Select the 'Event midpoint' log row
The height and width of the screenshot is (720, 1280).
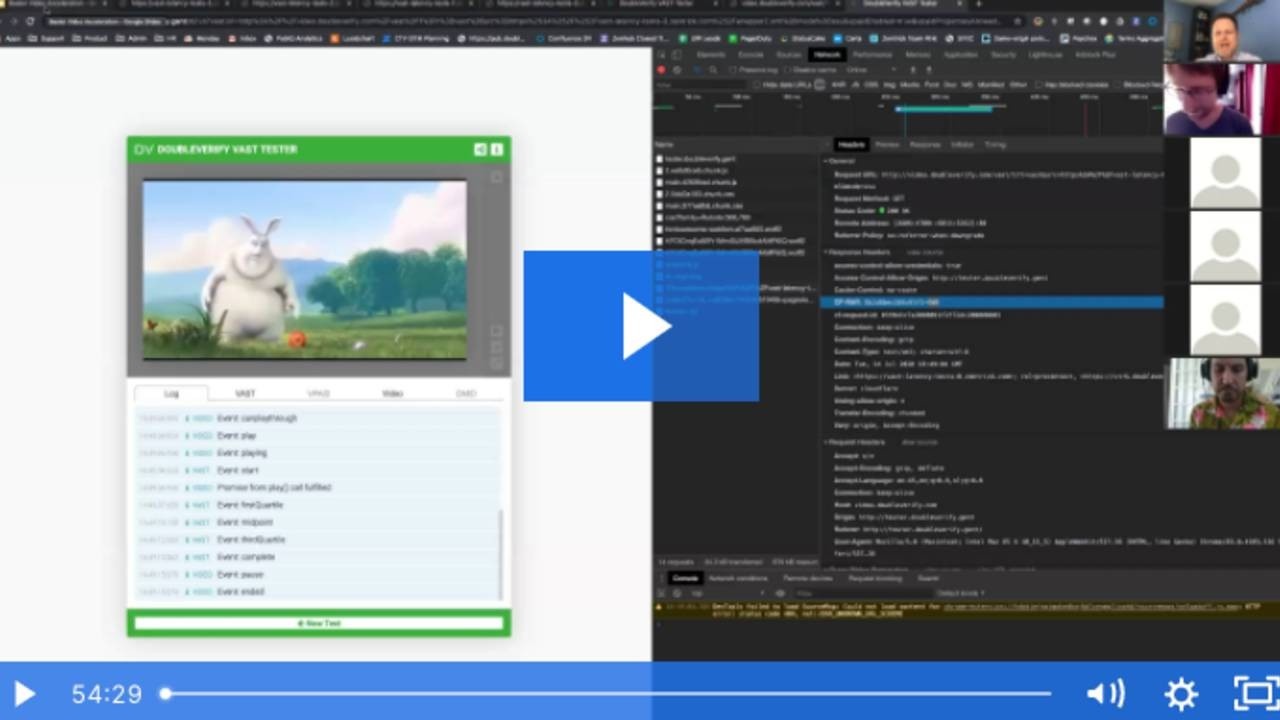(x=317, y=522)
